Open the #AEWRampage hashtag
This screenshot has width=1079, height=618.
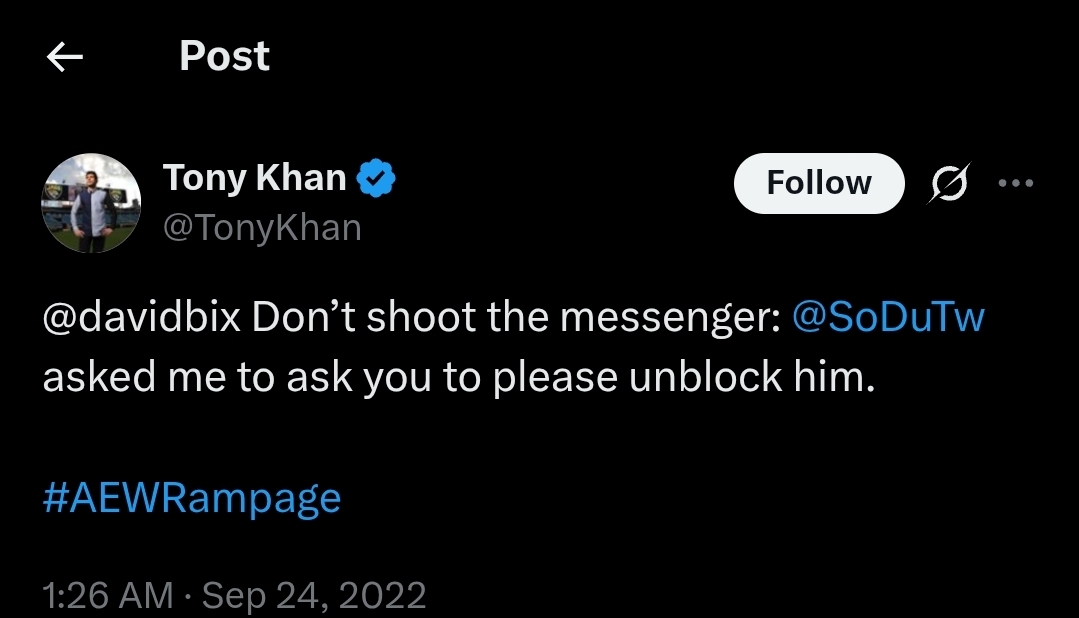pyautogui.click(x=192, y=497)
